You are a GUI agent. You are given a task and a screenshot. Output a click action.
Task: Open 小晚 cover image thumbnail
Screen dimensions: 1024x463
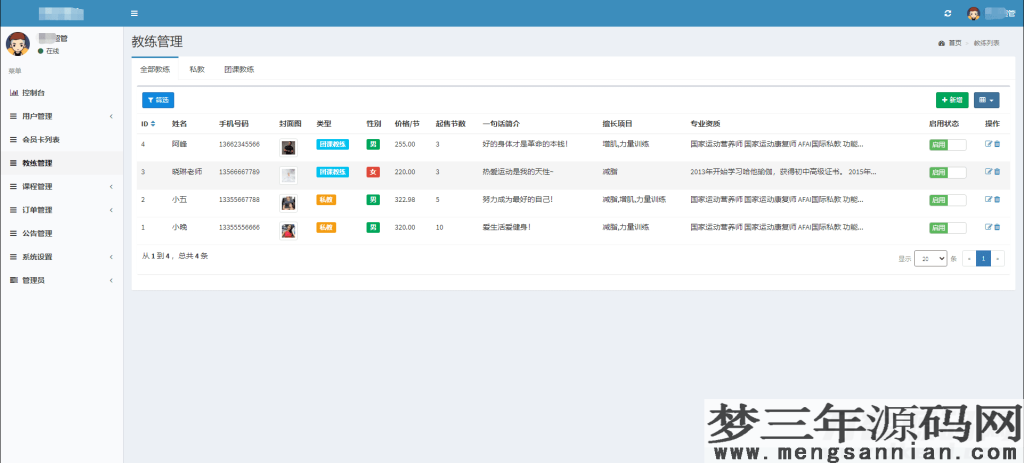click(288, 231)
